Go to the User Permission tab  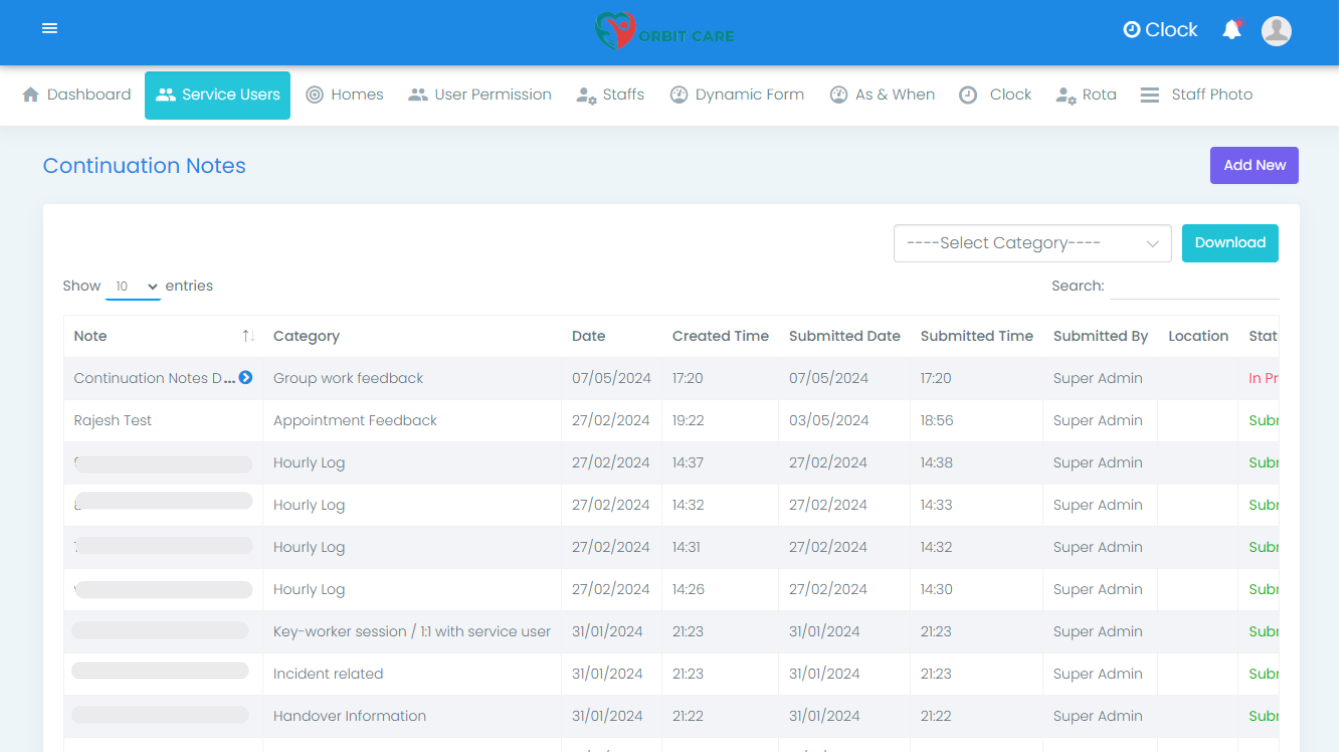pyautogui.click(x=480, y=95)
